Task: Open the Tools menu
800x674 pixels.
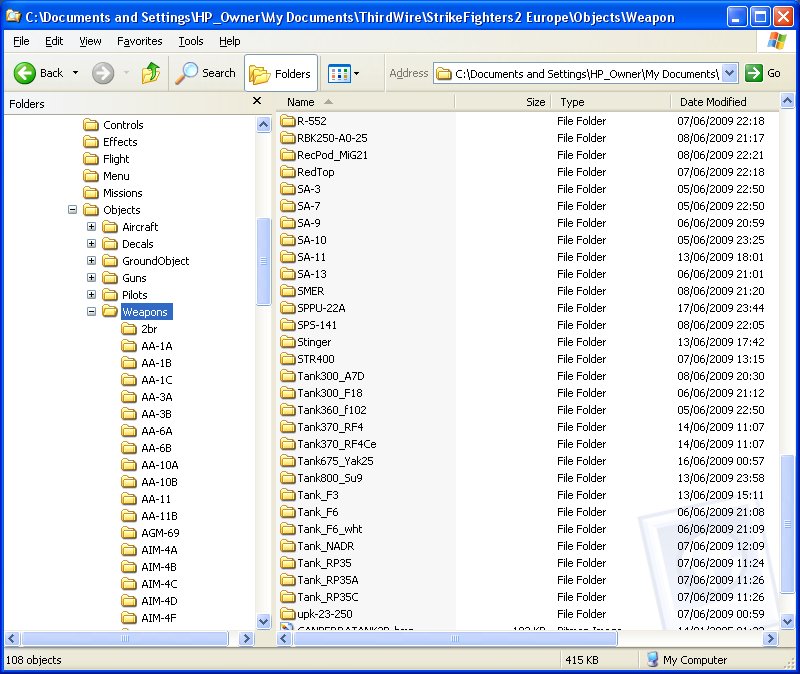Action: pos(191,41)
